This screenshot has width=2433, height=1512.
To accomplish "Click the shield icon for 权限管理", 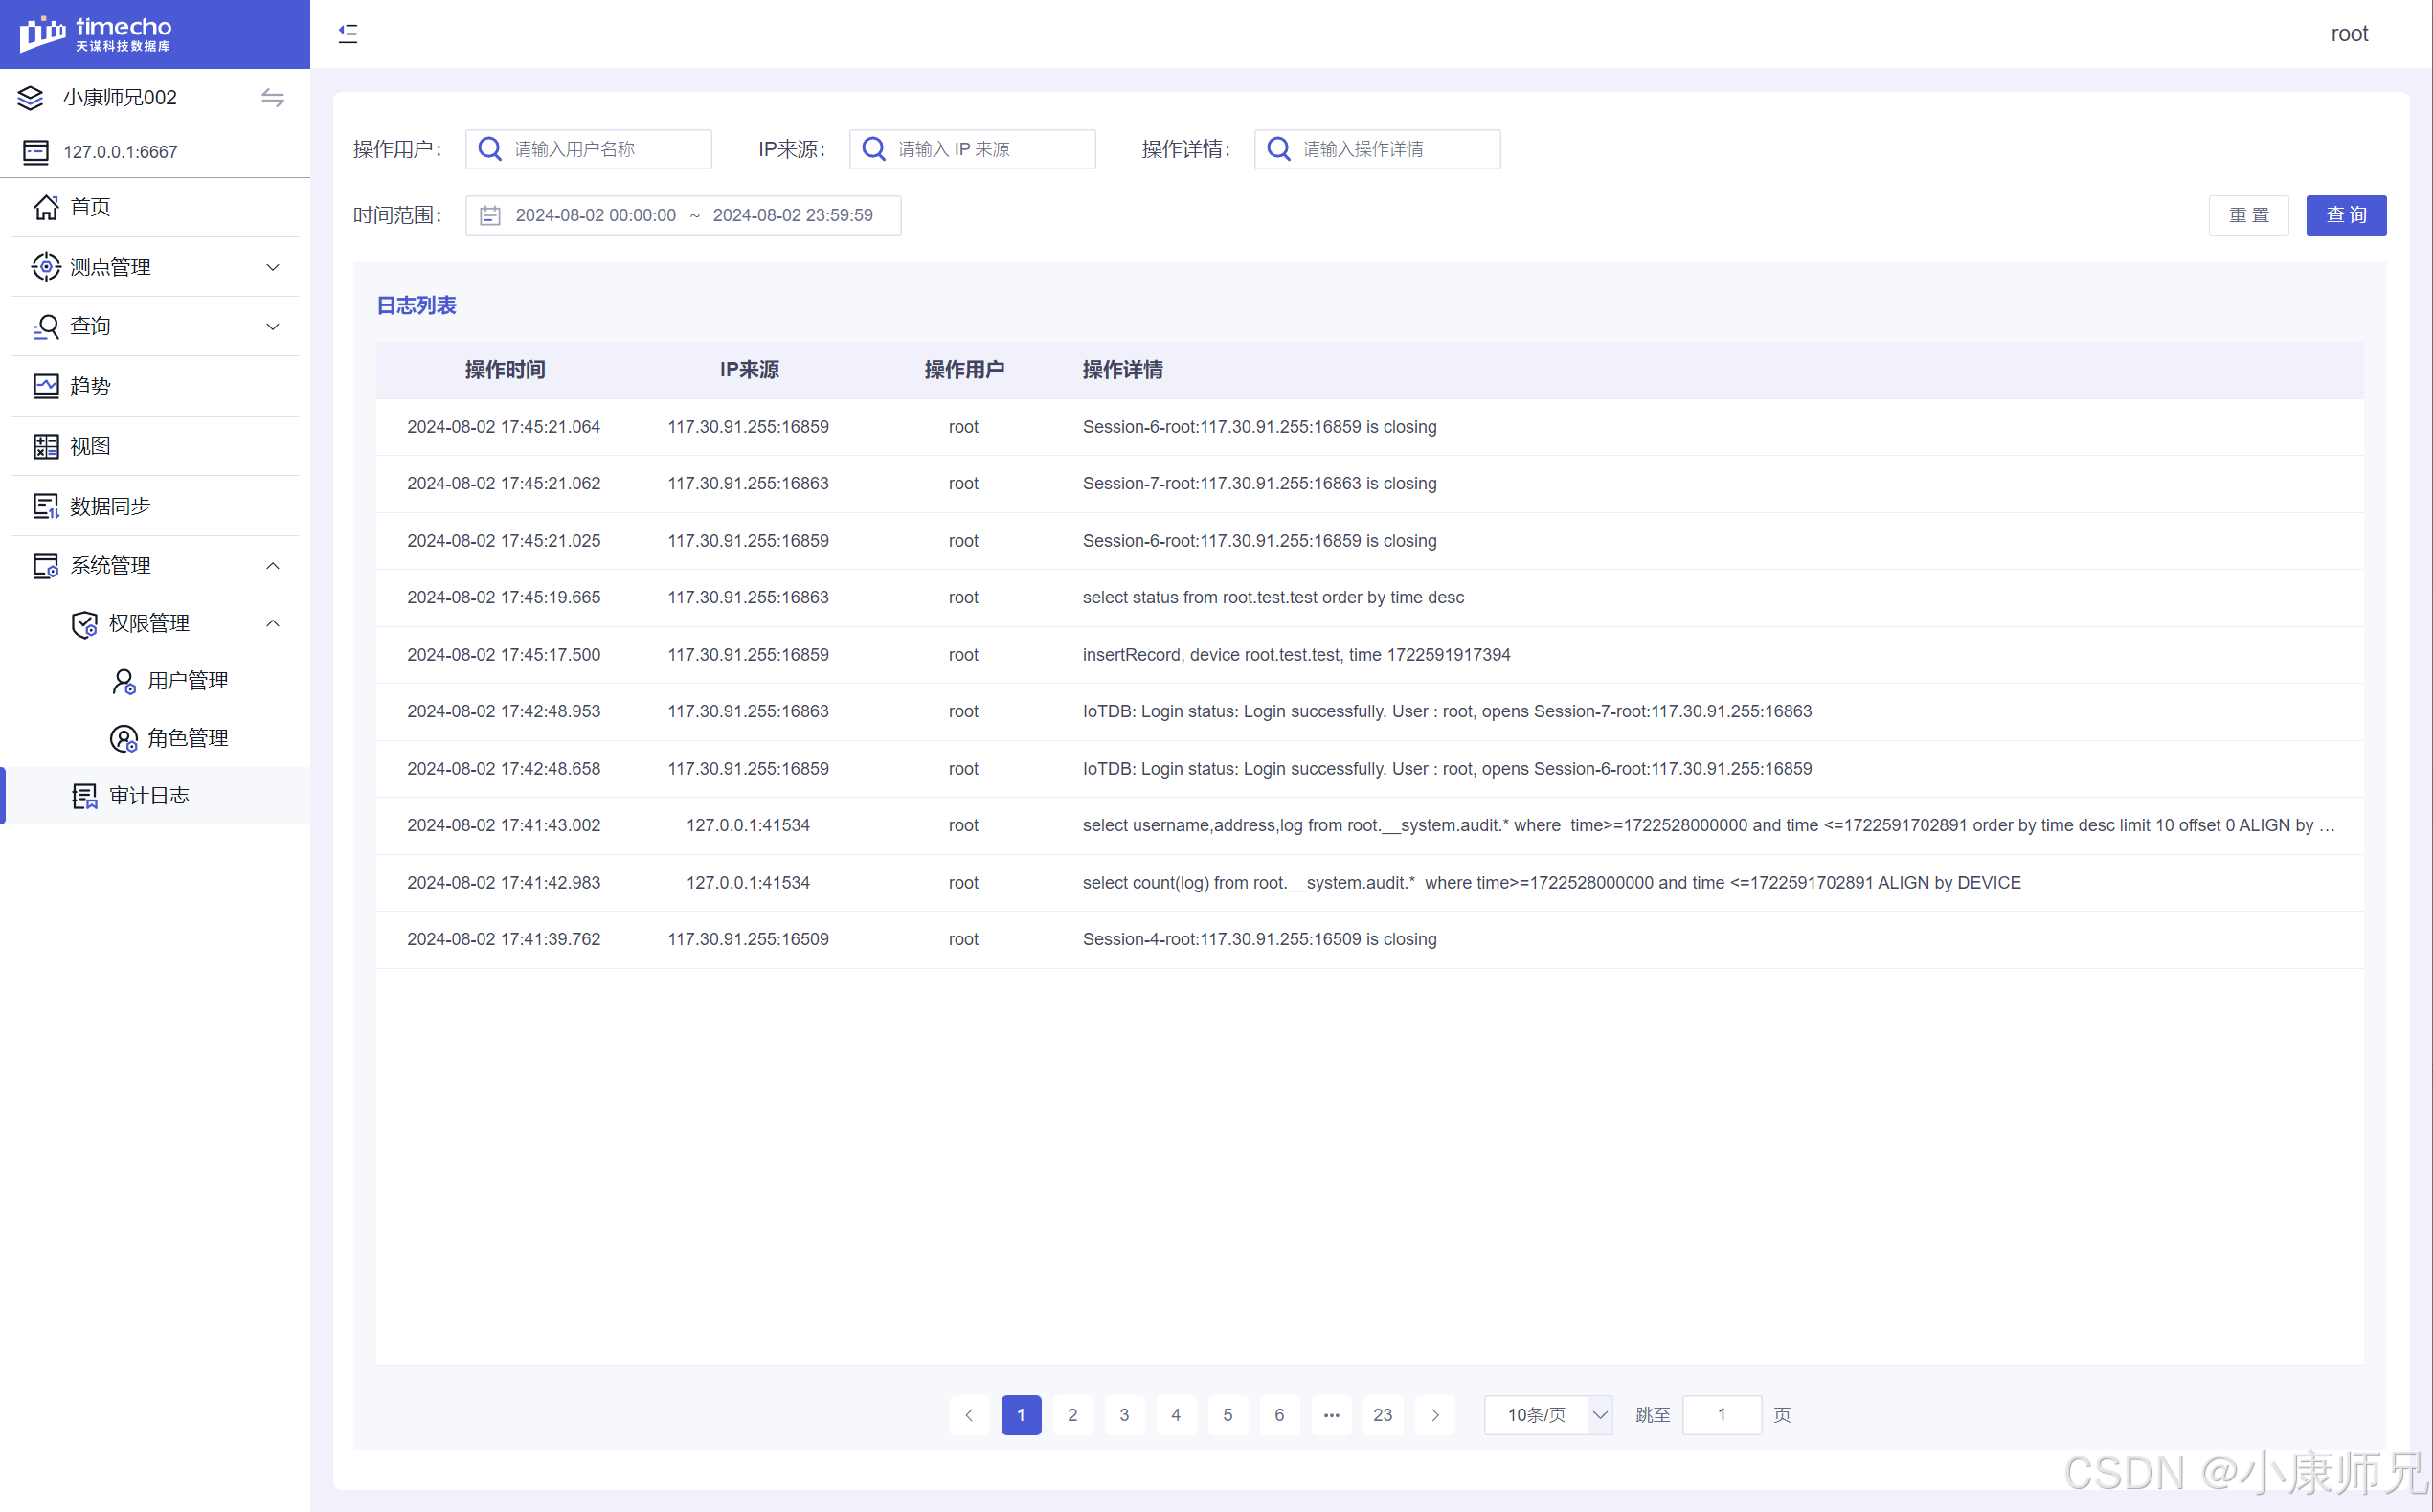I will (x=85, y=624).
